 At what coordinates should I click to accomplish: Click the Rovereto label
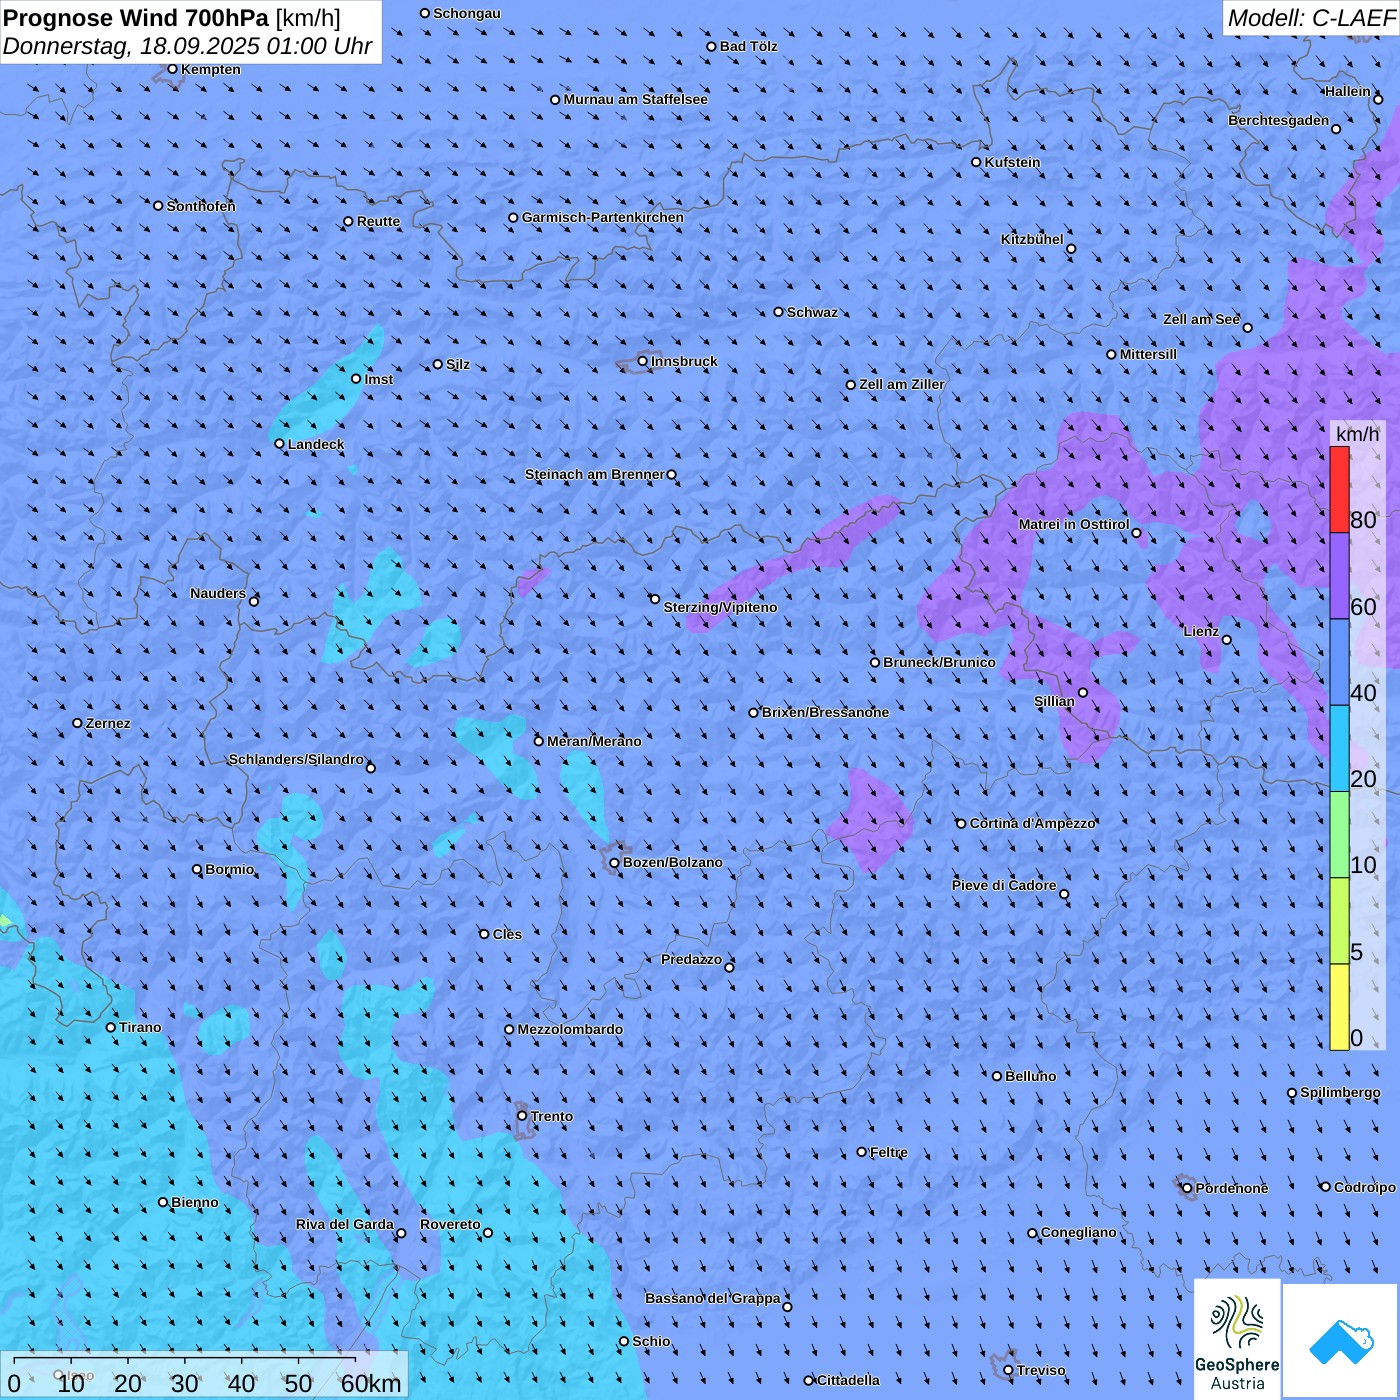(450, 1224)
